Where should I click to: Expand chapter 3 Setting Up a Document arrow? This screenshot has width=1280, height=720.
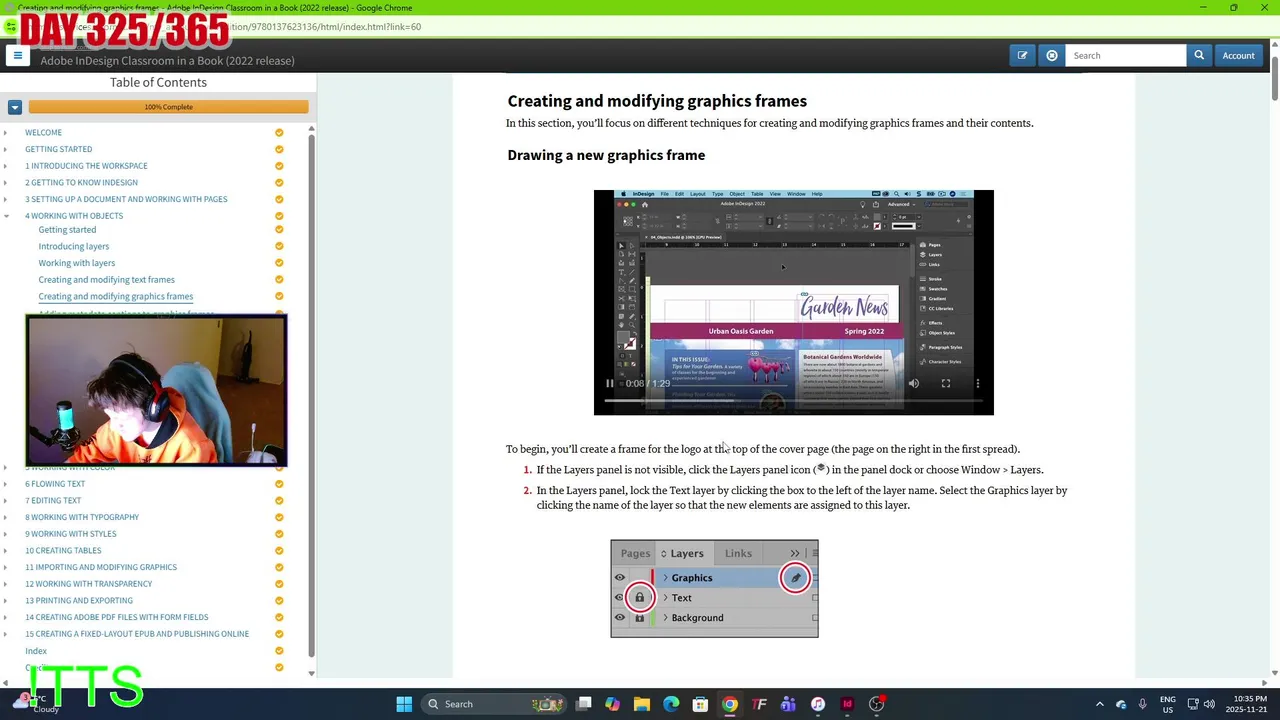click(6, 199)
